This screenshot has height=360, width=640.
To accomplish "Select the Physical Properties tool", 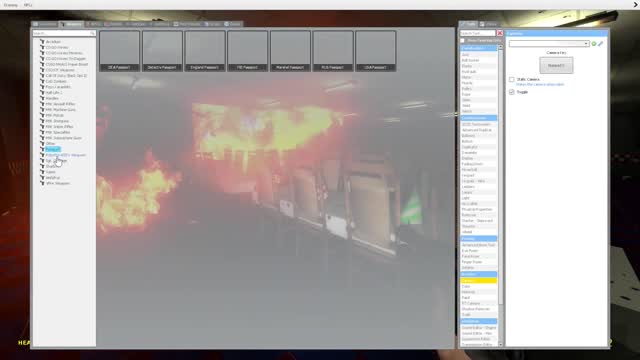I will click(479, 209).
